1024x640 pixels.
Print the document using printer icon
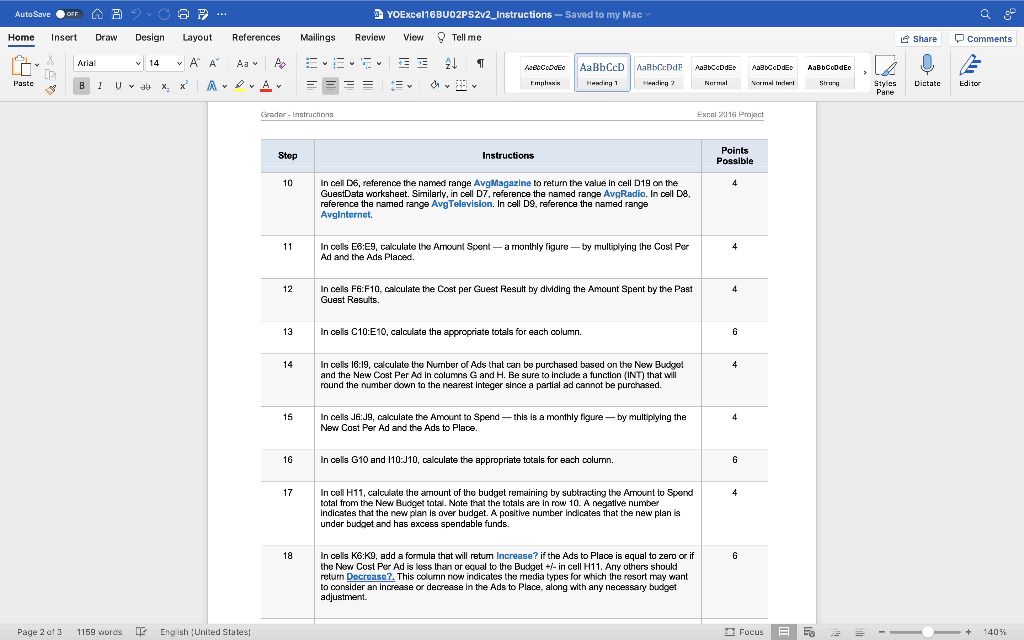pos(184,14)
